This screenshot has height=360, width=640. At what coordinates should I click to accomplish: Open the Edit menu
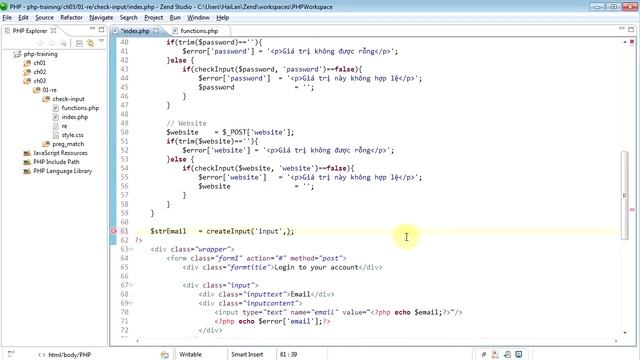pos(23,18)
